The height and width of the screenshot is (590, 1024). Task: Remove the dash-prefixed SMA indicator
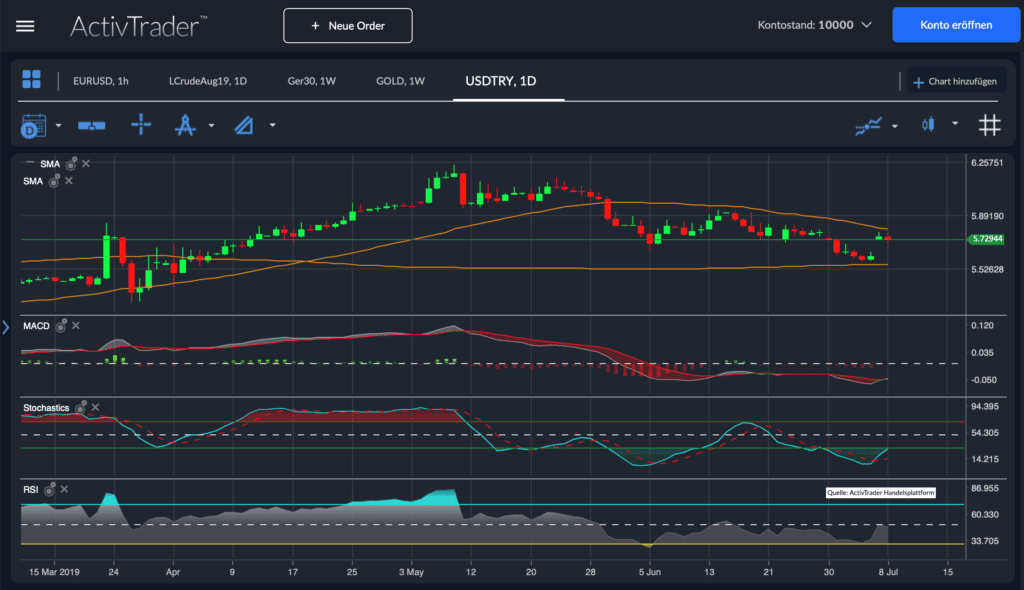pos(86,163)
